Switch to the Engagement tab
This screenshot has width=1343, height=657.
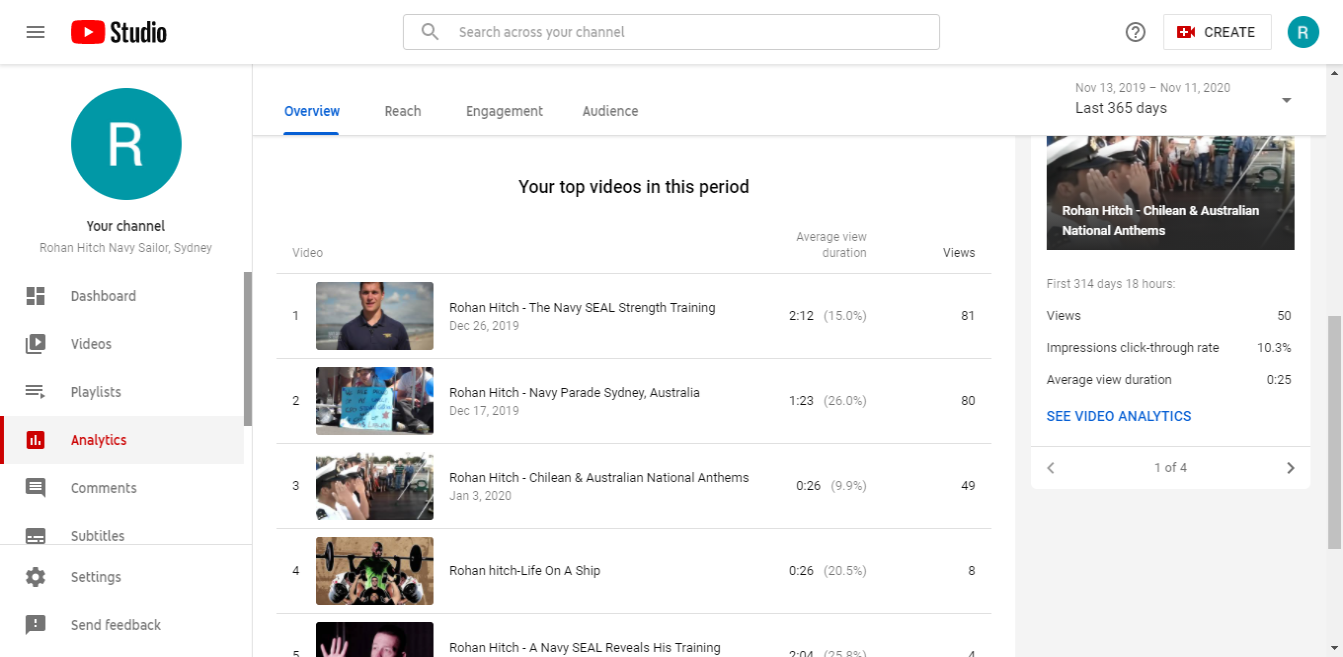click(504, 111)
